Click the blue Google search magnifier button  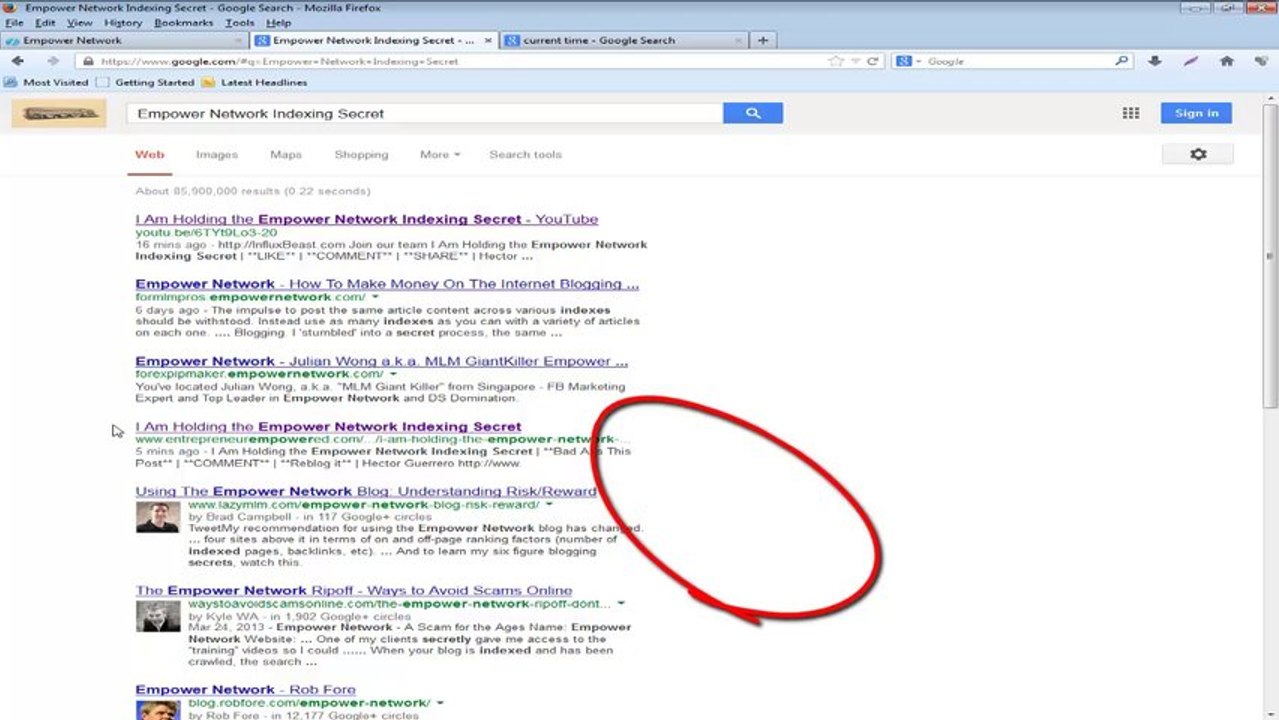click(x=753, y=113)
